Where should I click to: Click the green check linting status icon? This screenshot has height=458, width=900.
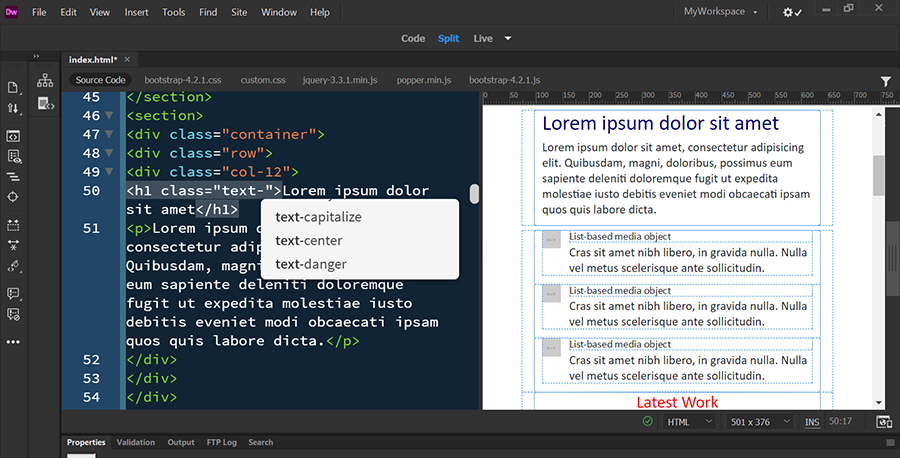coord(647,421)
